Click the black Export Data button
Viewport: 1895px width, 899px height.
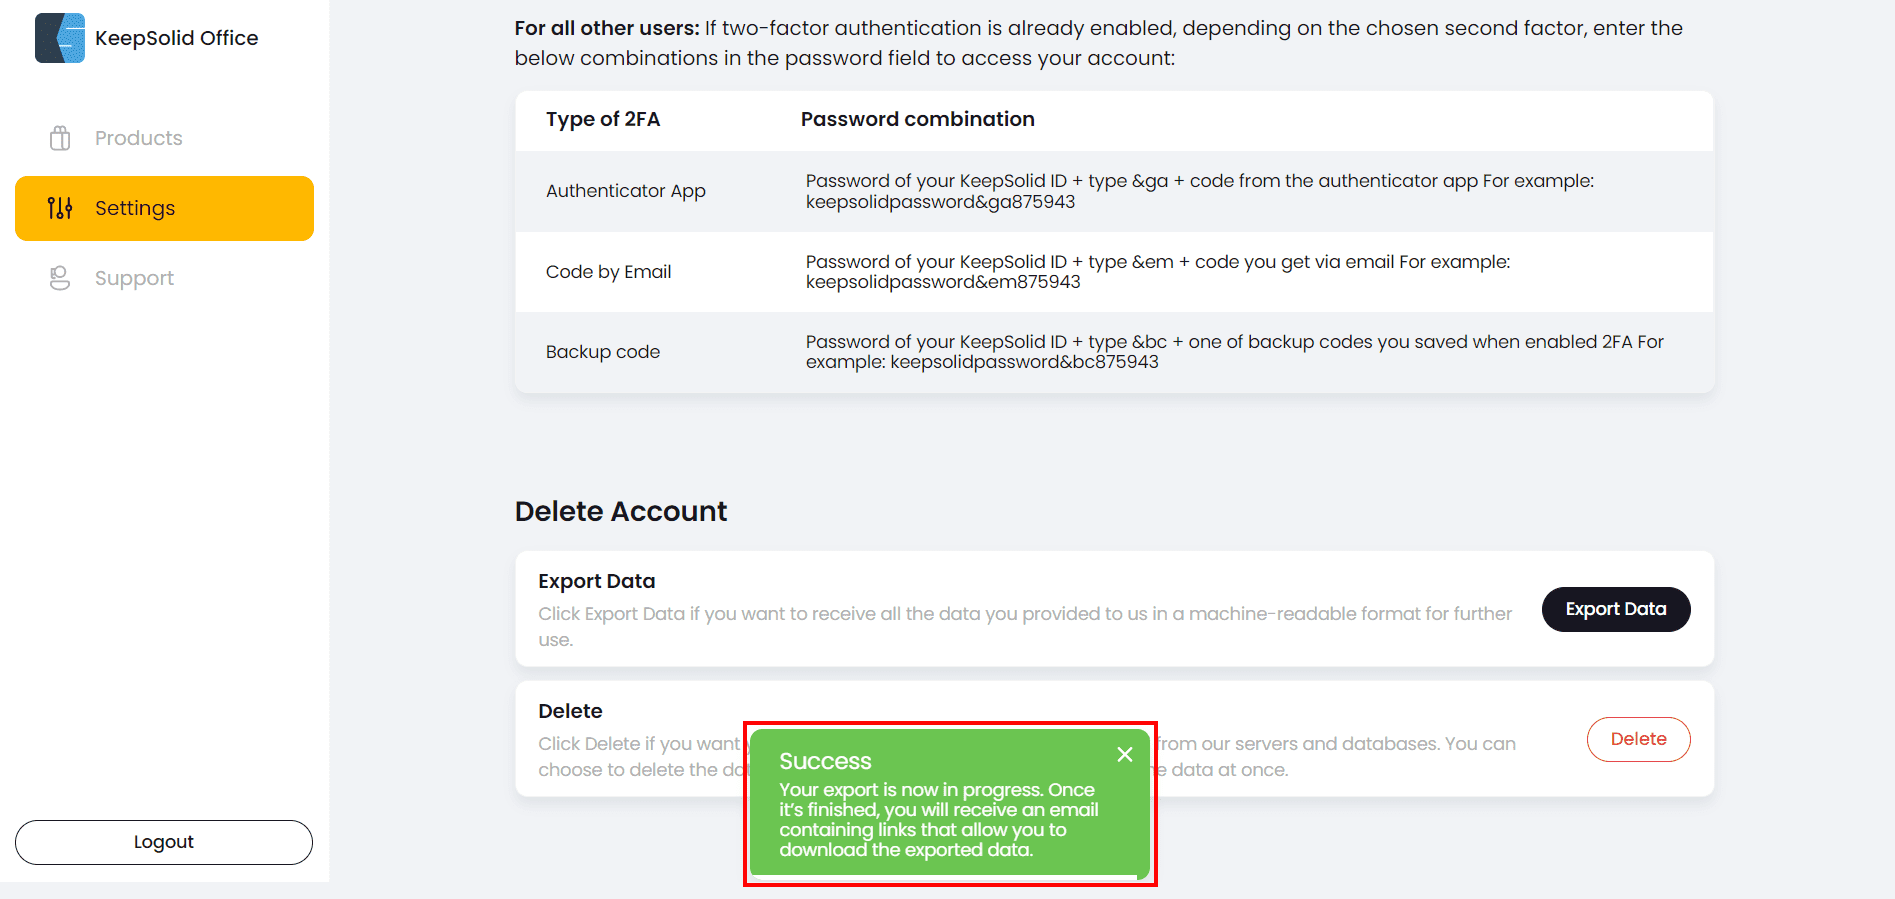[x=1615, y=609]
